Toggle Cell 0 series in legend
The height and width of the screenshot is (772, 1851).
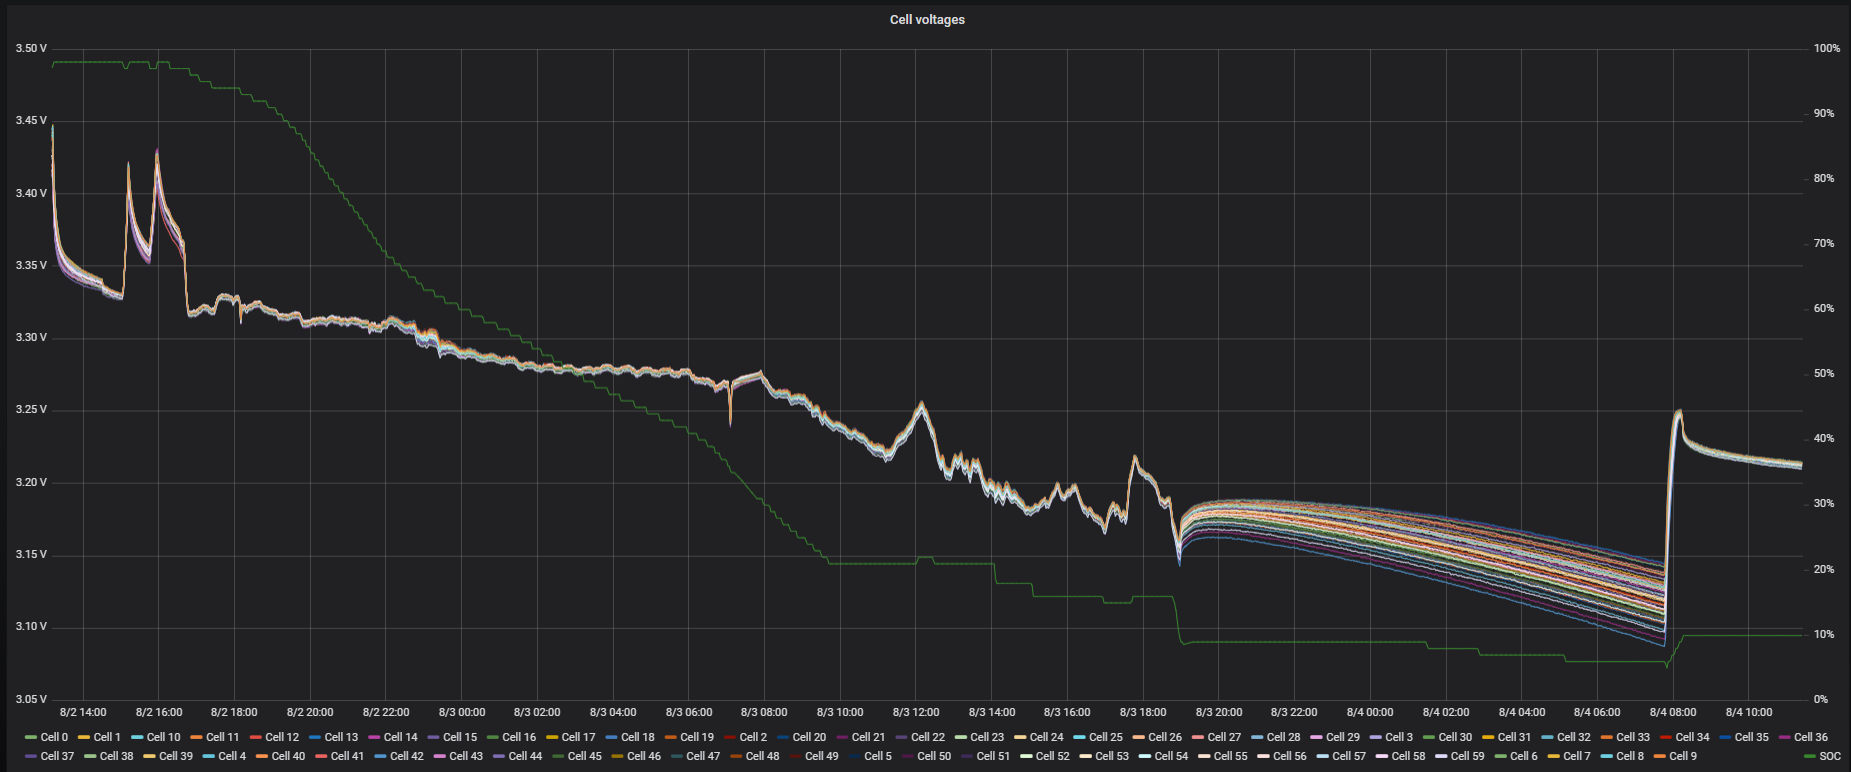tap(54, 737)
